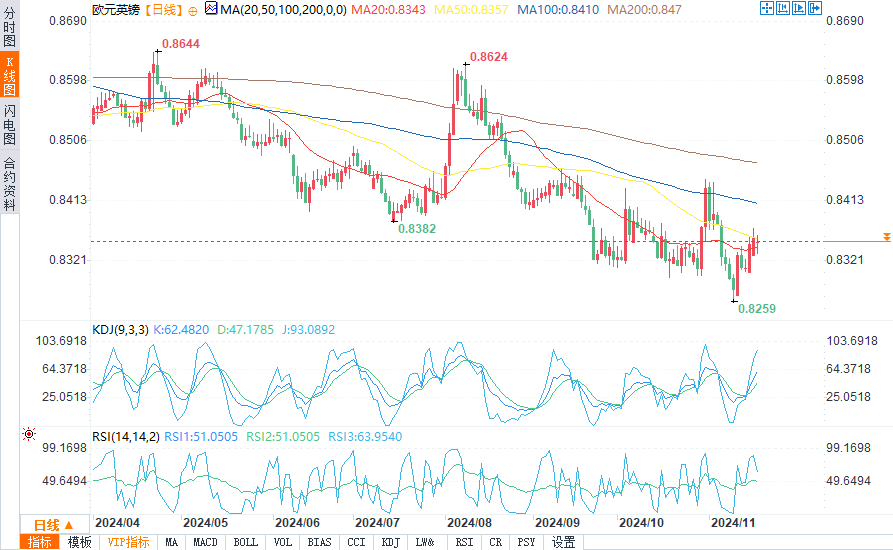Choose the CCI indicator button
The height and width of the screenshot is (550, 893).
click(x=357, y=542)
